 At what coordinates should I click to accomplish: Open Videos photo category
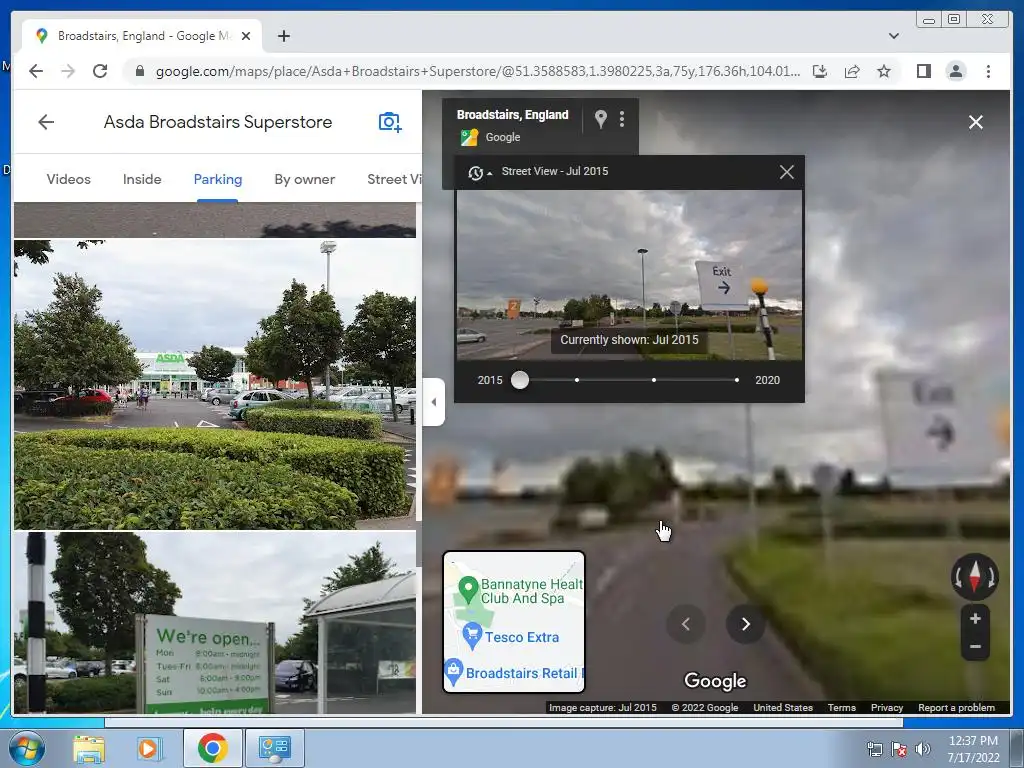(69, 179)
